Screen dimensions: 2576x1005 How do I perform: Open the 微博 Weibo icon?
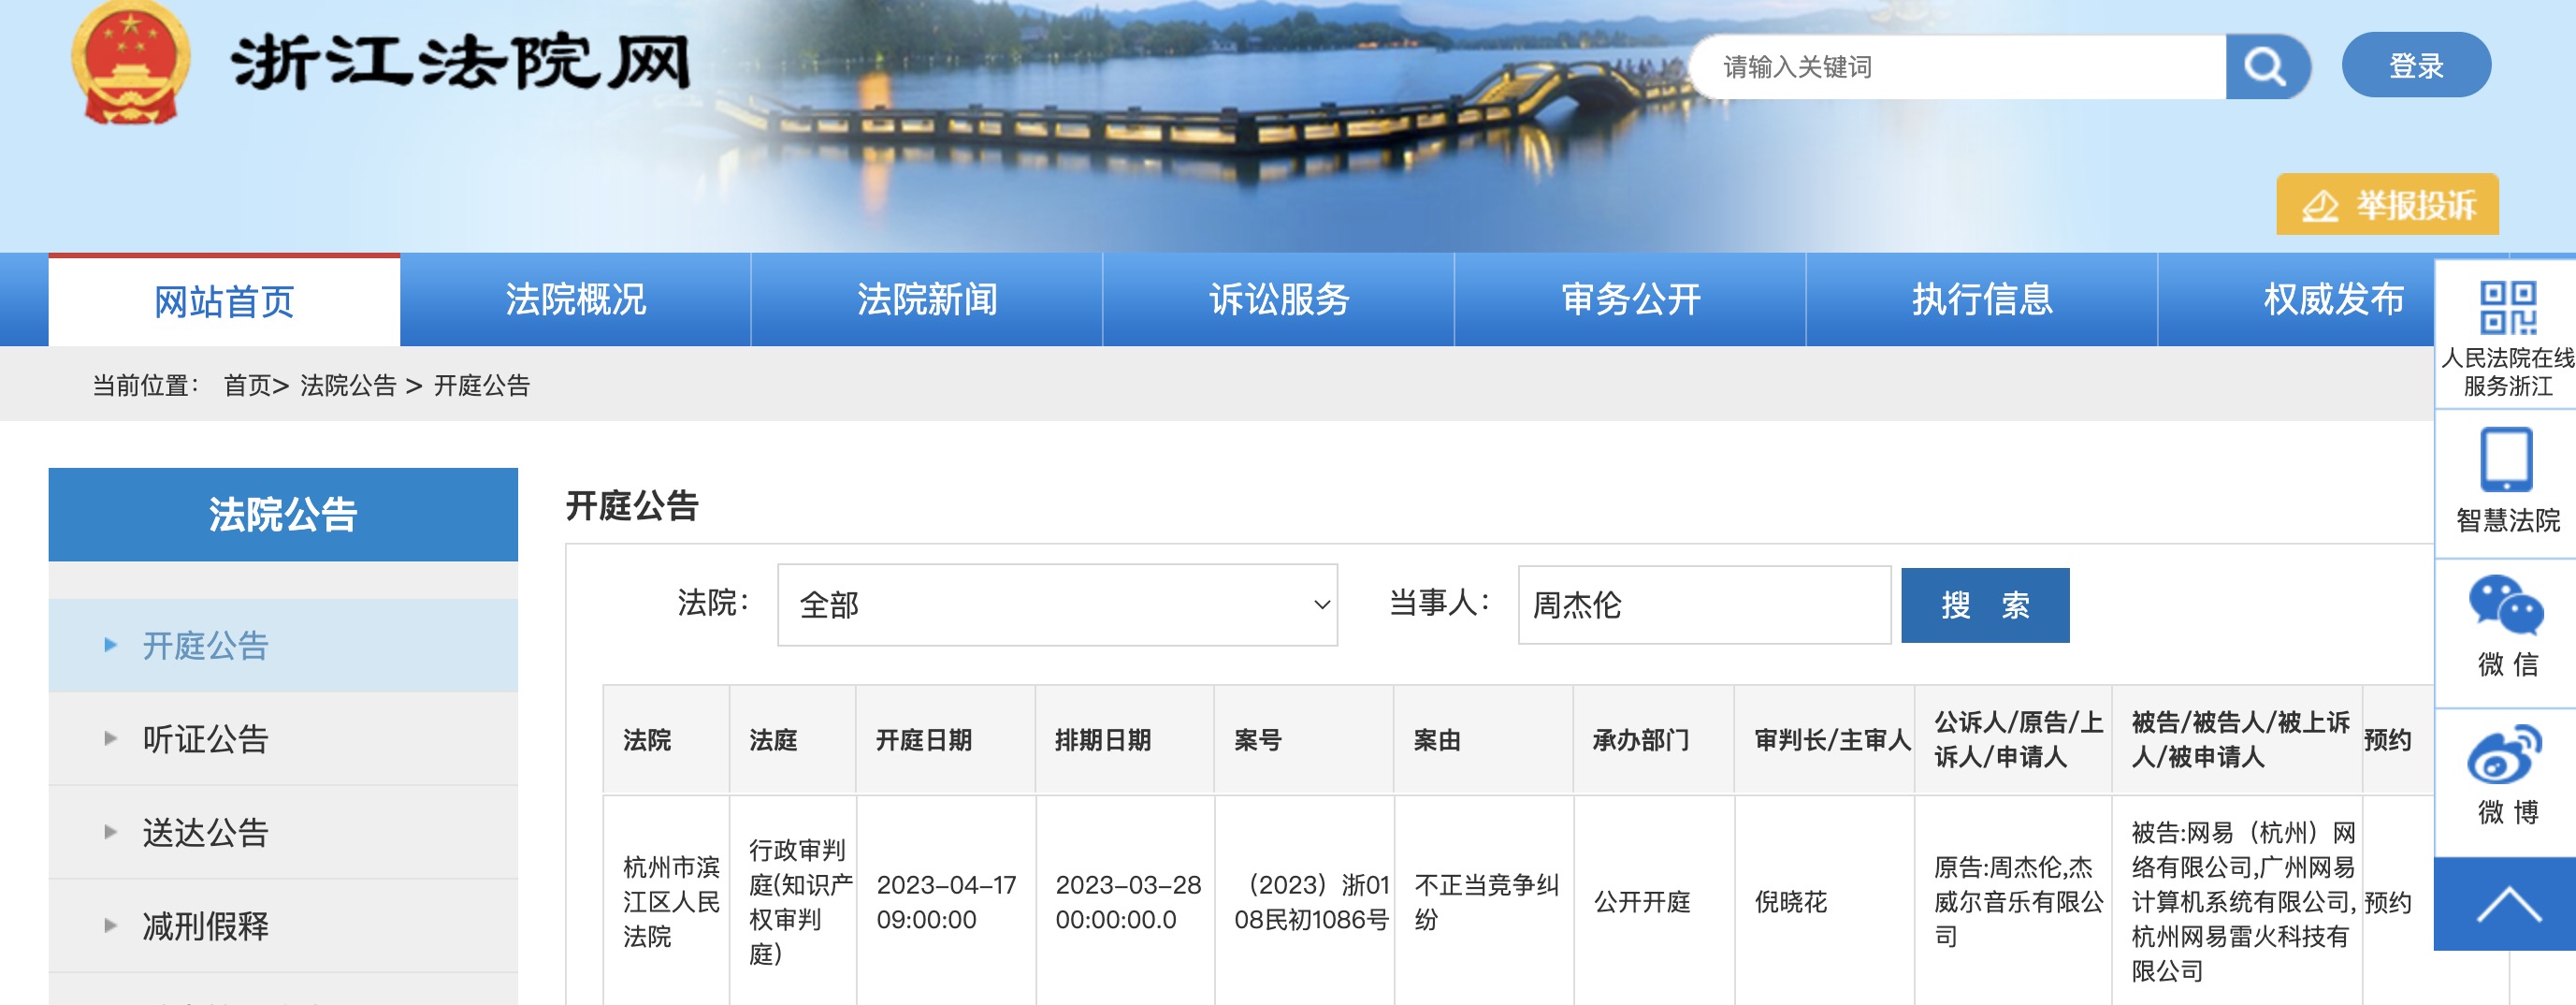tap(2505, 754)
